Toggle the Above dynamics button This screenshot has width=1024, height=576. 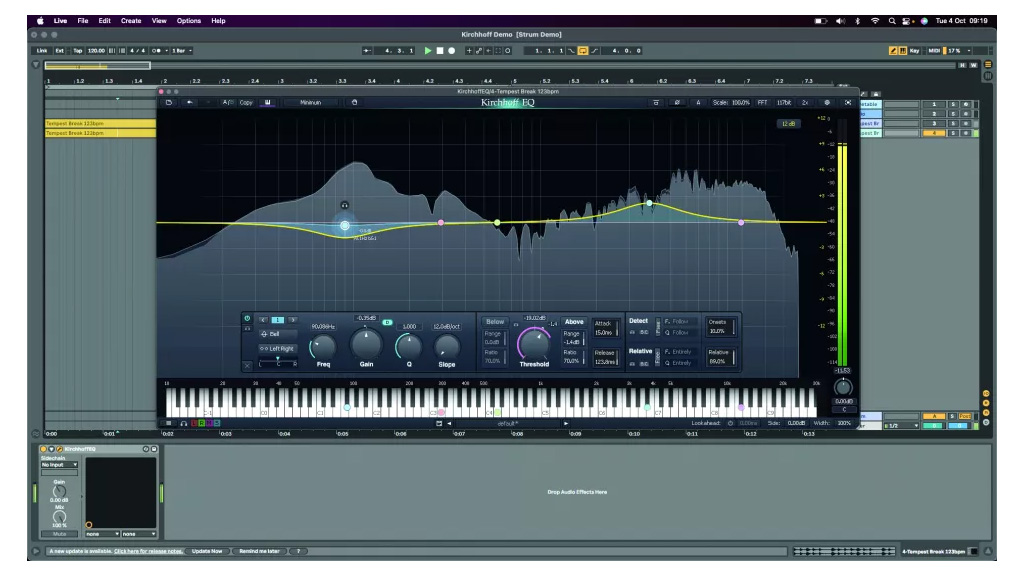[x=574, y=322]
